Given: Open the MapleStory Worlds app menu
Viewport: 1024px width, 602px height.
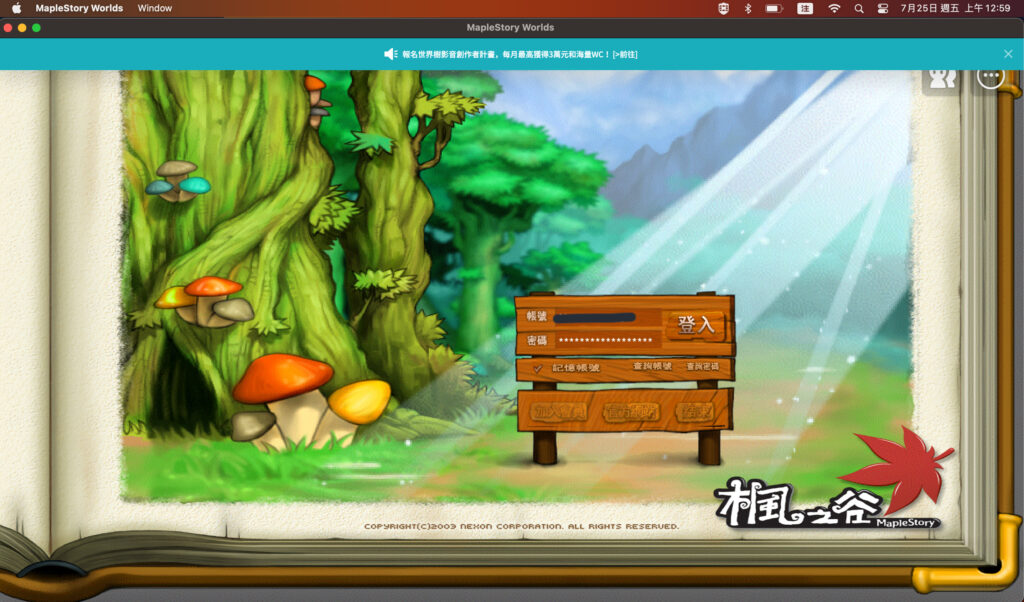Looking at the screenshot, I should coord(79,8).
